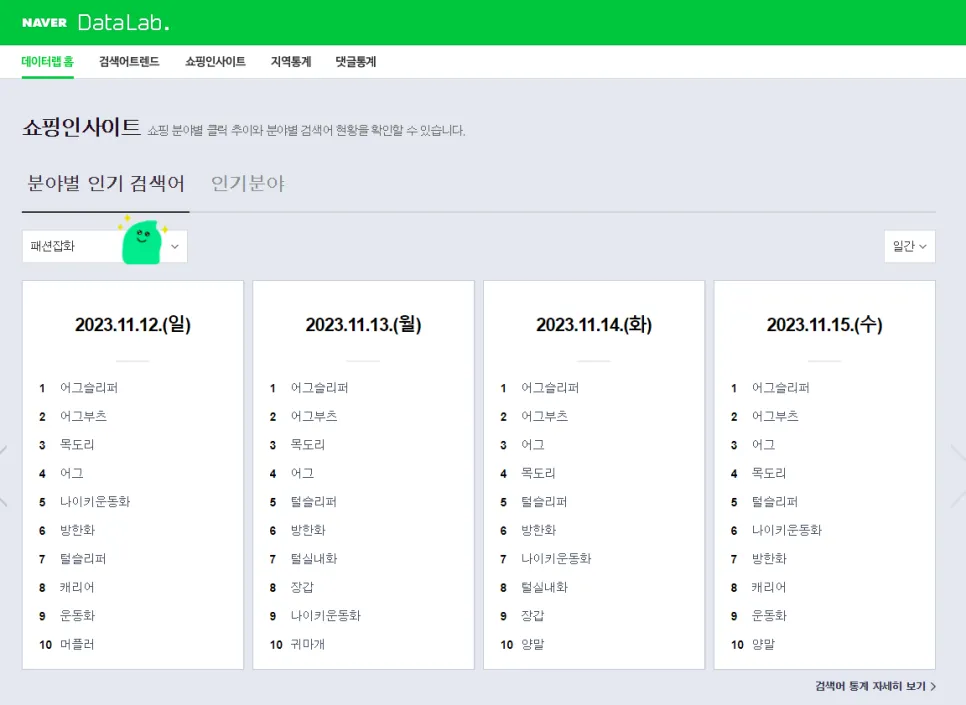
Task: Click 방한화 ranked 7 on 2023.11.15
Action: [769, 558]
